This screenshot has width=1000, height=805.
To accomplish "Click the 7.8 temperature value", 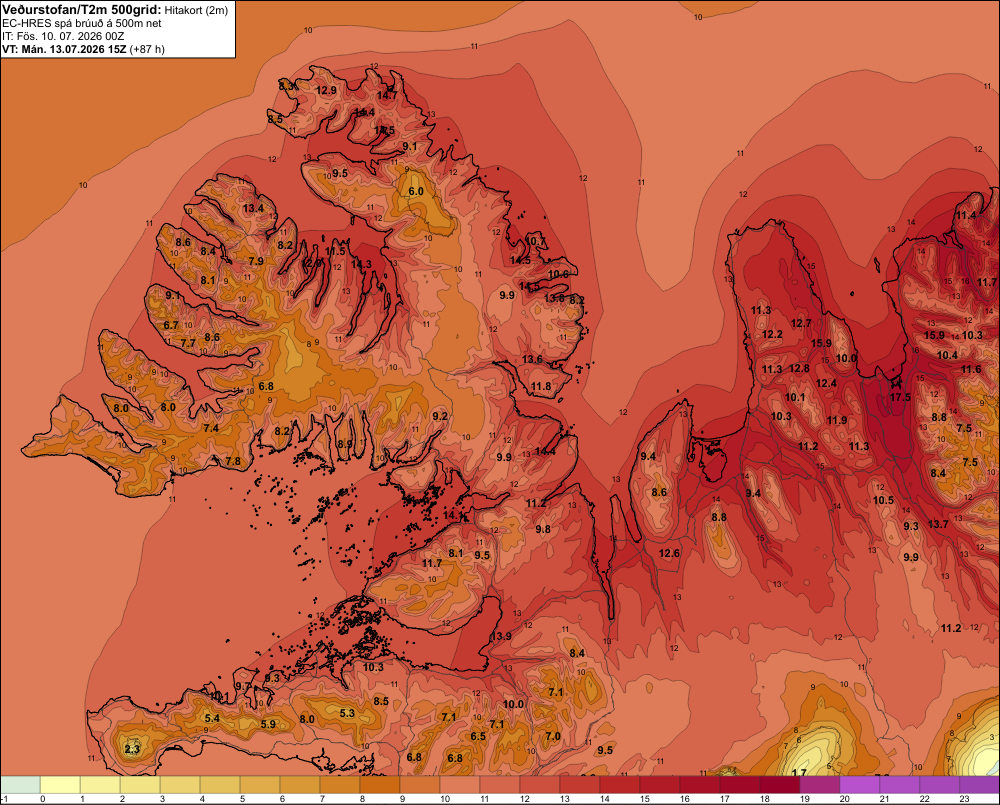I will [233, 461].
